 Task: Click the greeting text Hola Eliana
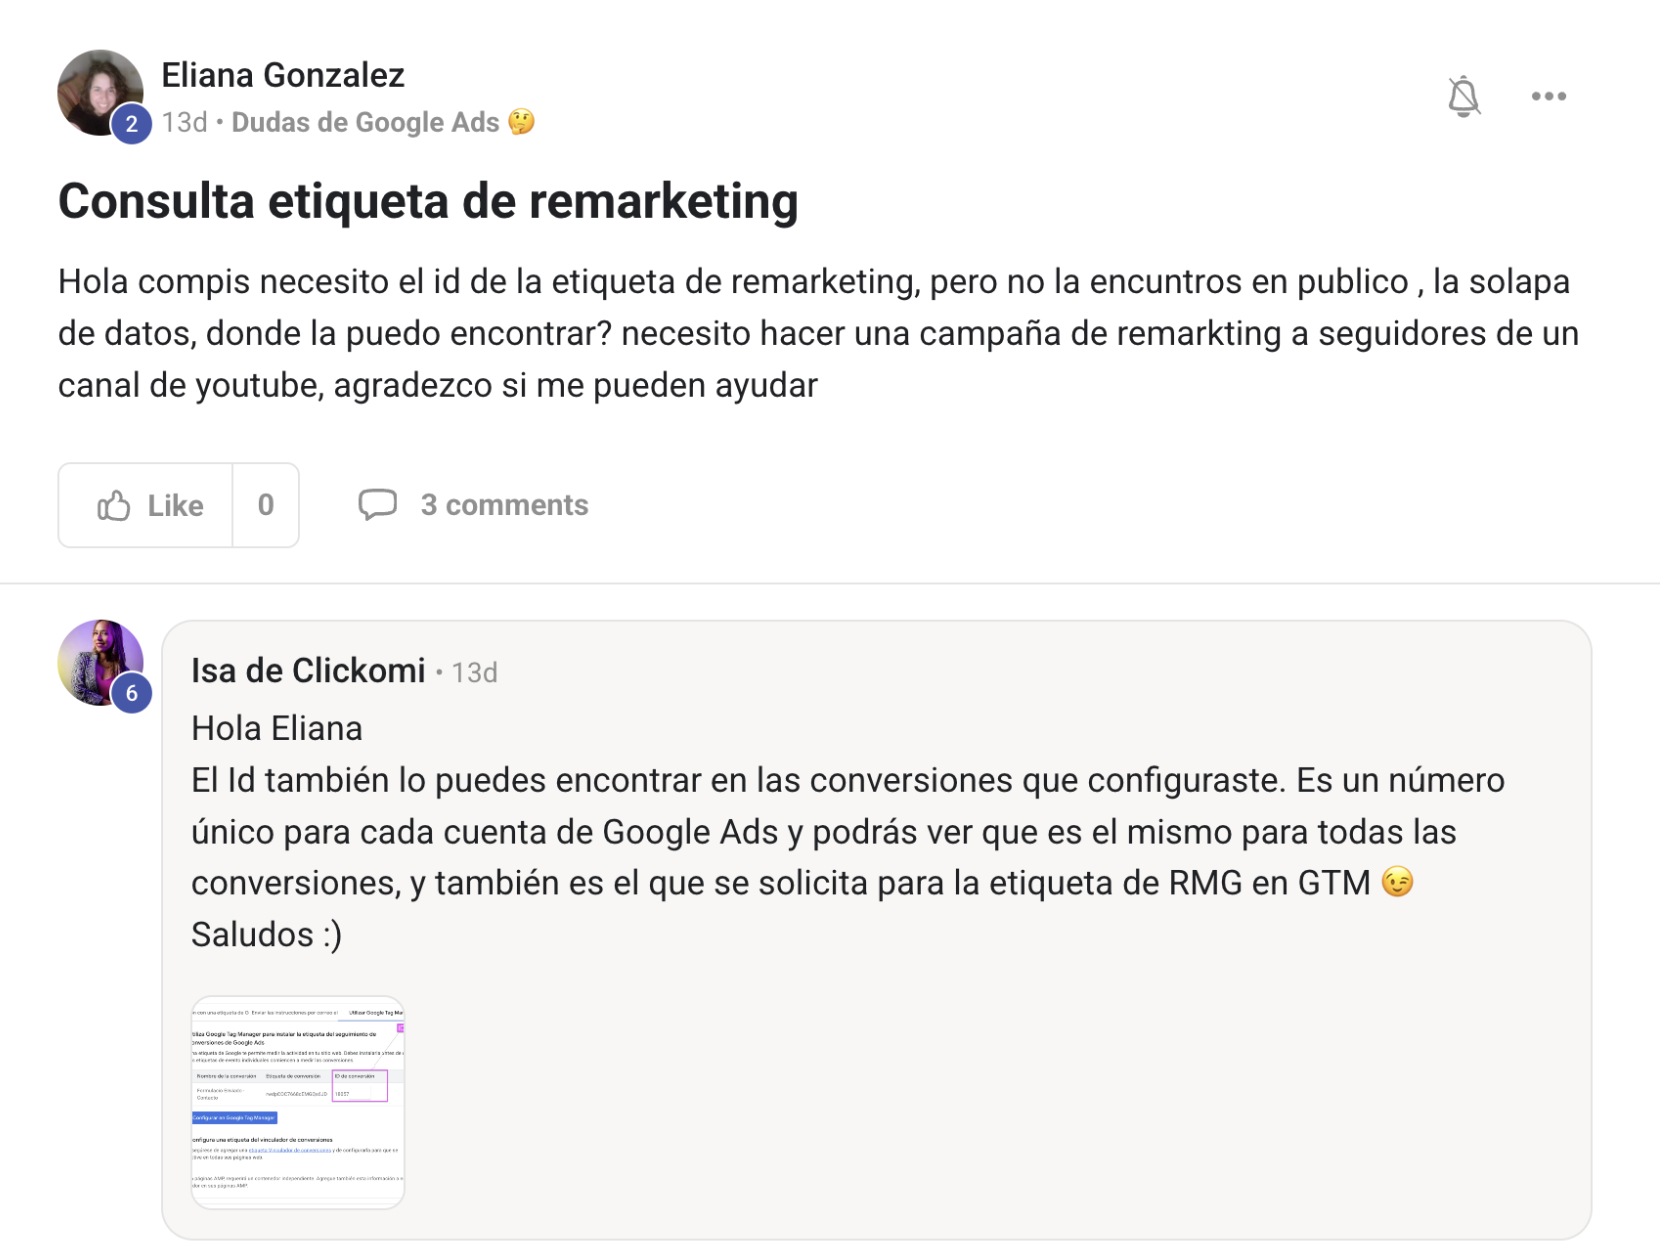pyautogui.click(x=276, y=728)
